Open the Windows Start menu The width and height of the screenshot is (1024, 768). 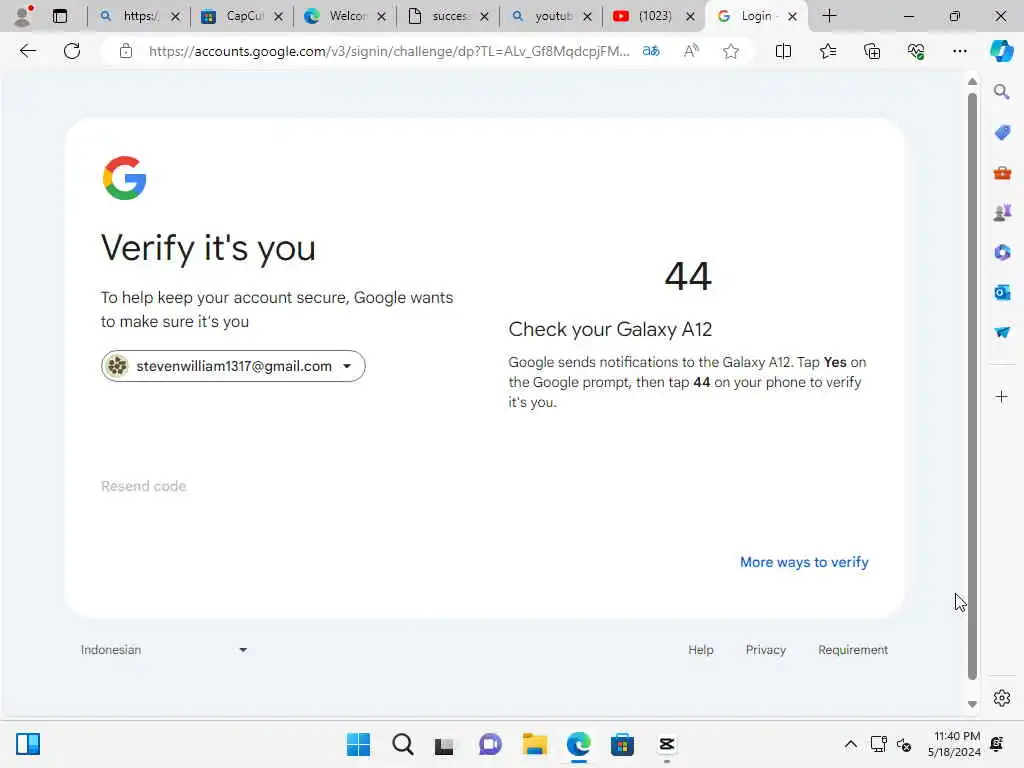(358, 744)
